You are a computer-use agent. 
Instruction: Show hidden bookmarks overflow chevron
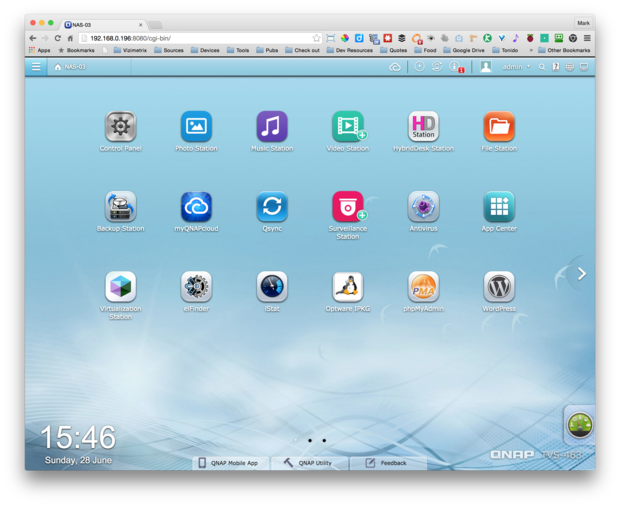[531, 50]
